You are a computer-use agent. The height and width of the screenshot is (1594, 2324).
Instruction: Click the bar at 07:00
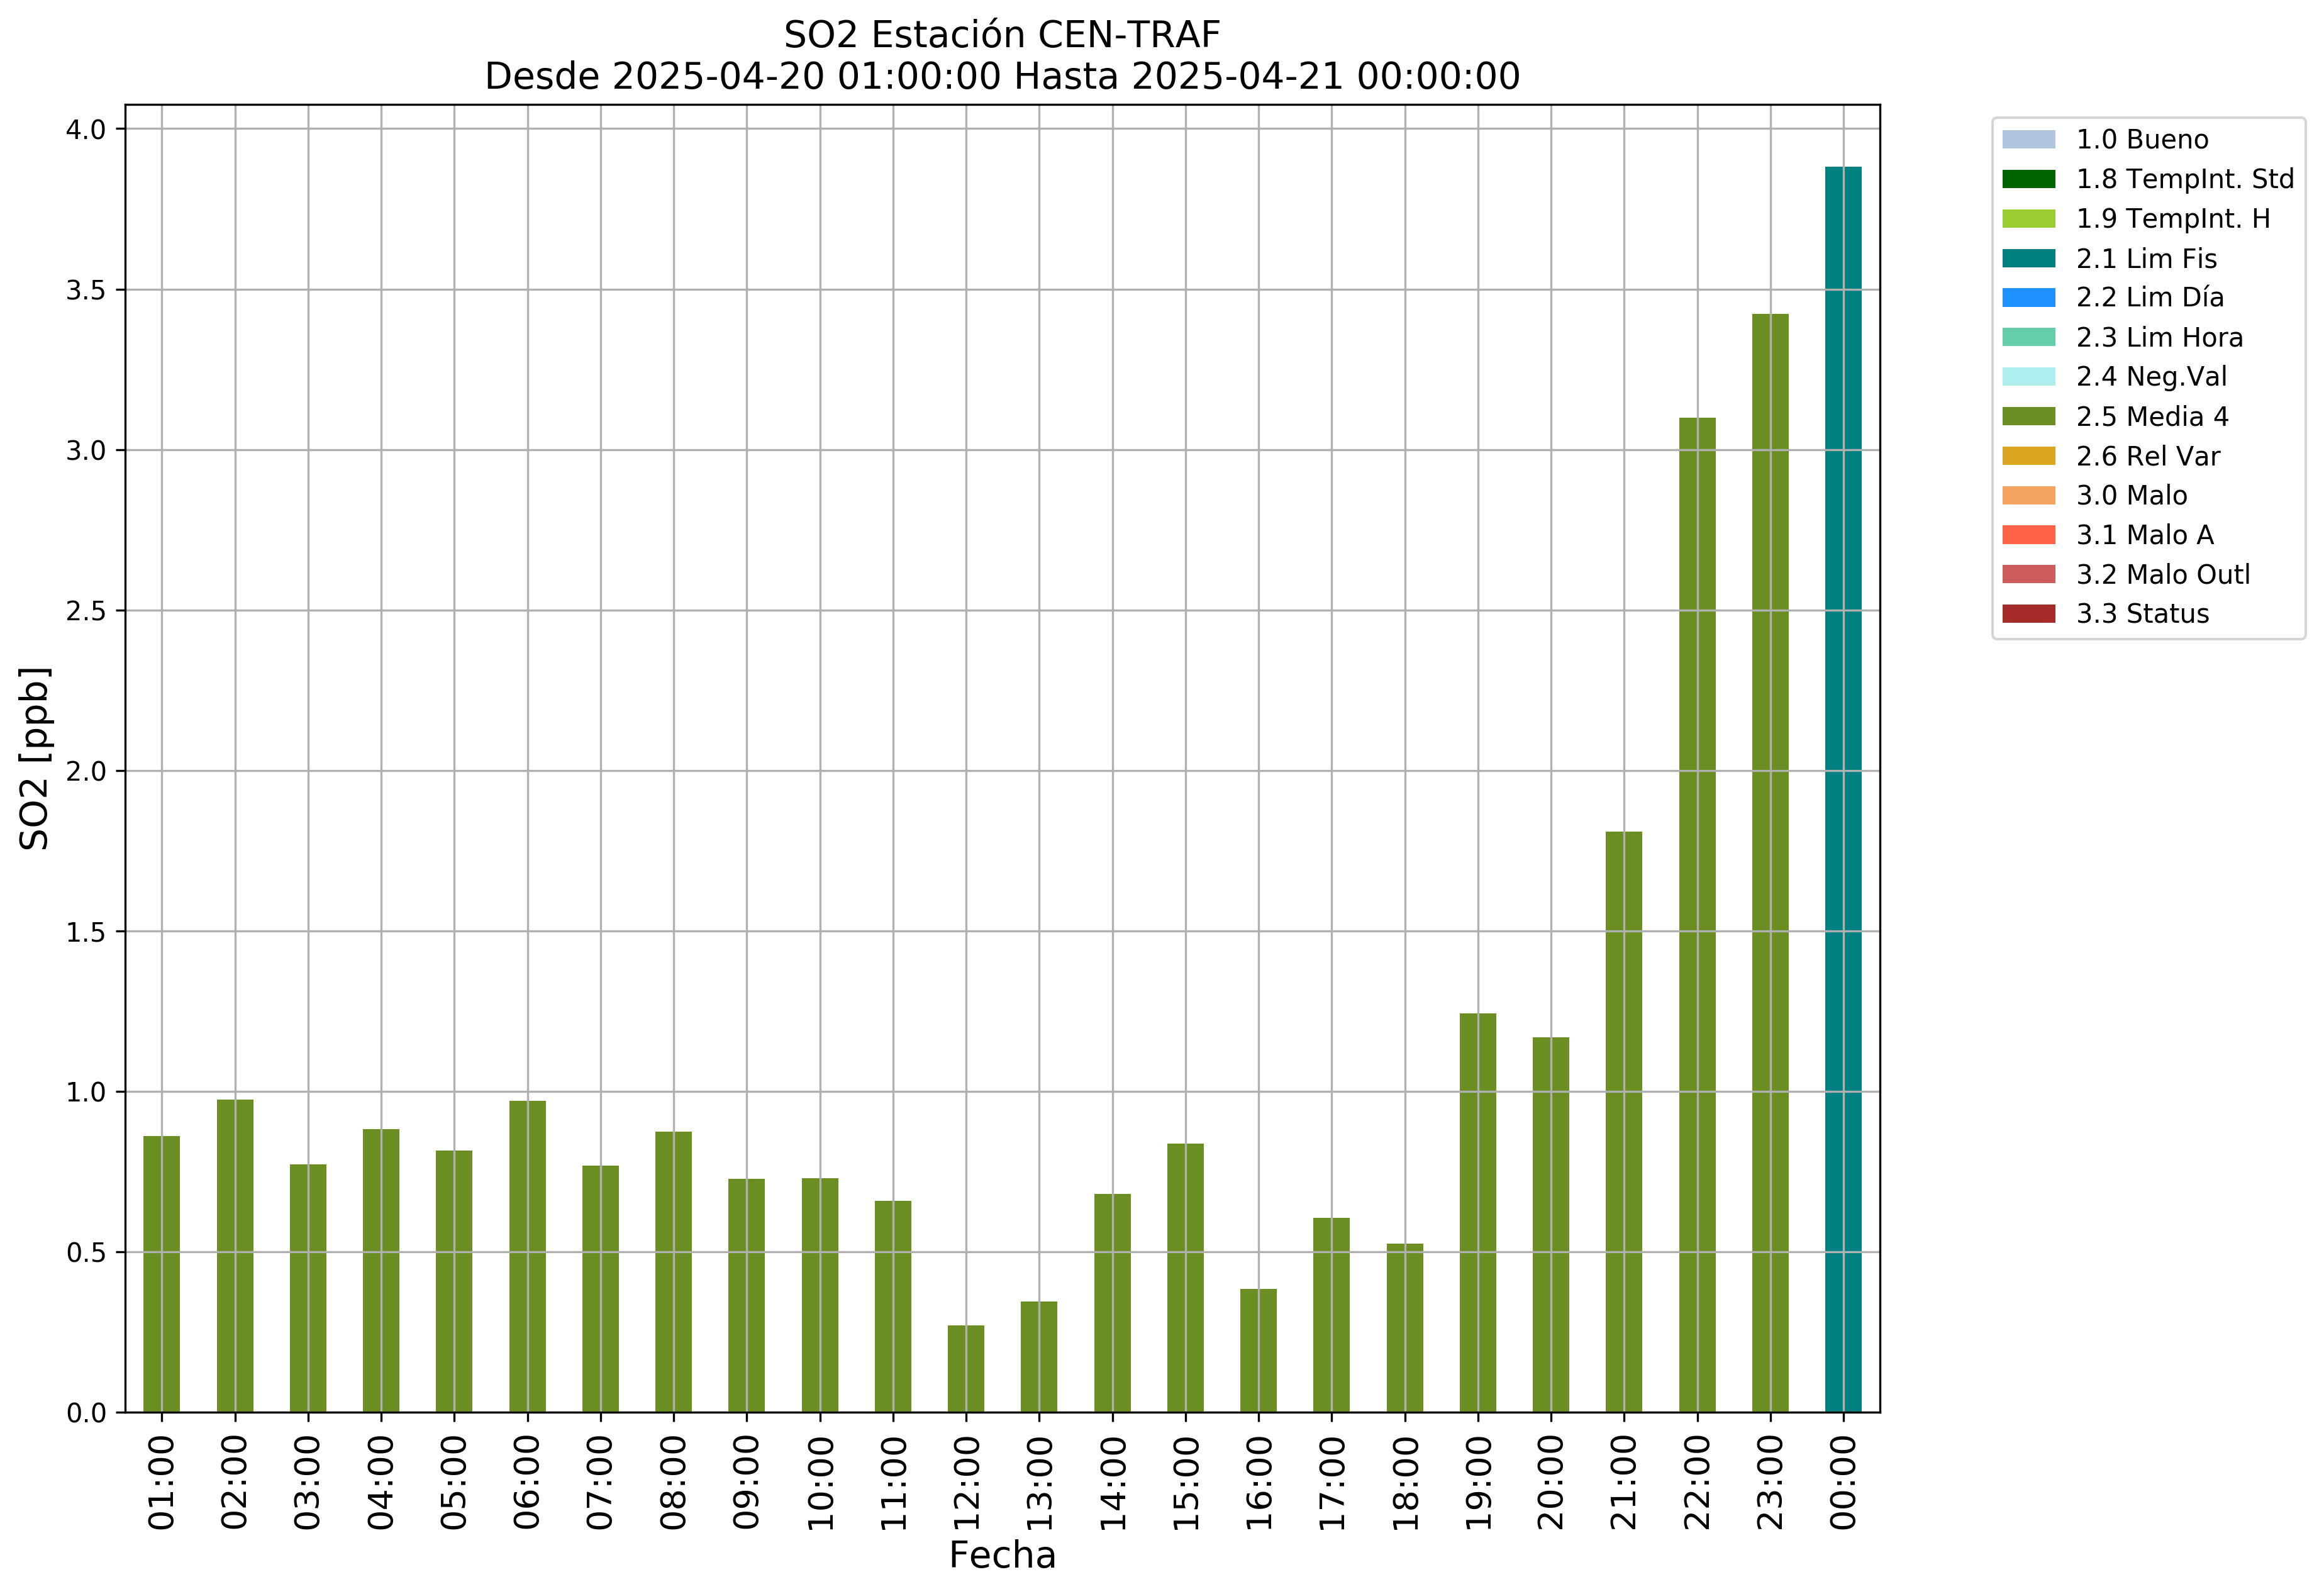point(600,1289)
